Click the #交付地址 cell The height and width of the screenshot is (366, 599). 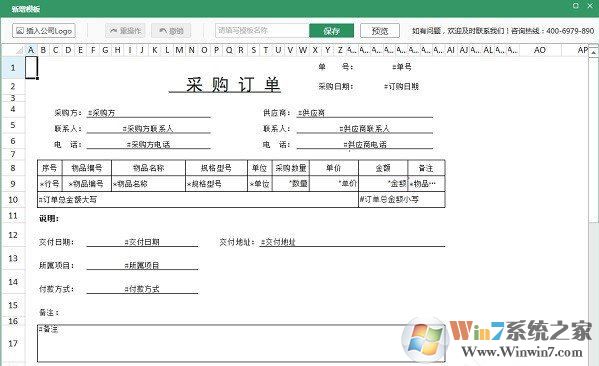[x=352, y=242]
